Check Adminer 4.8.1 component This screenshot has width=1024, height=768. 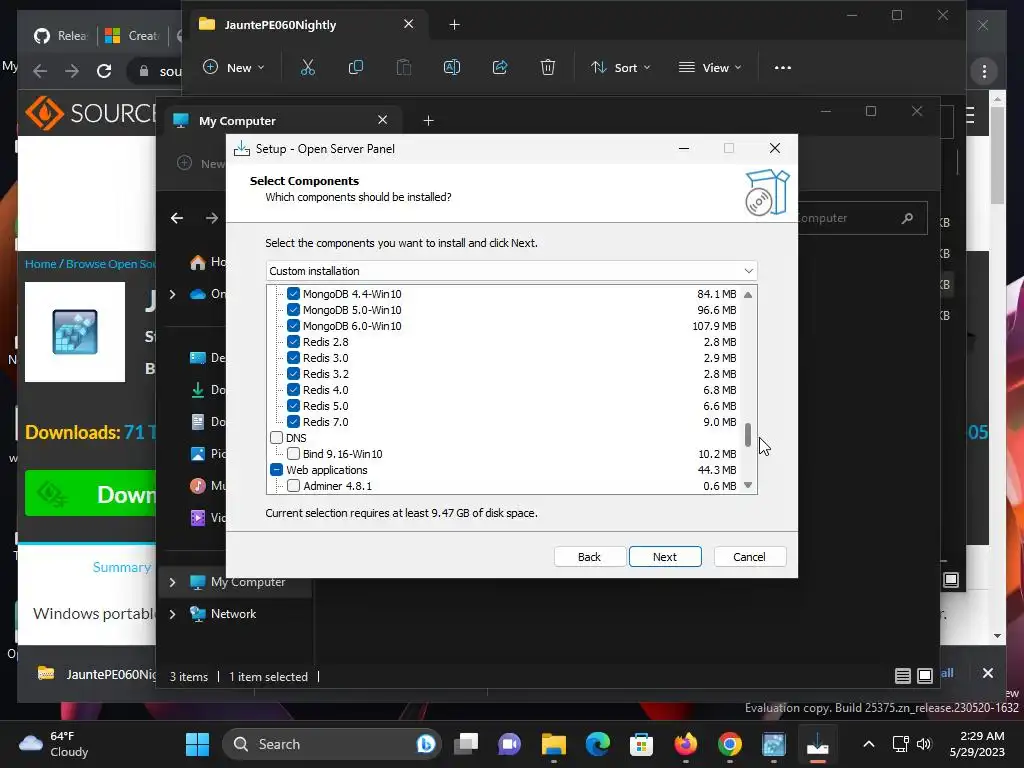293,486
